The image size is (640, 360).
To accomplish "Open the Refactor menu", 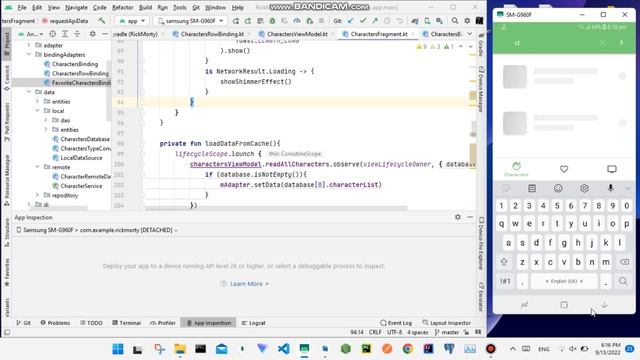I will click(122, 7).
